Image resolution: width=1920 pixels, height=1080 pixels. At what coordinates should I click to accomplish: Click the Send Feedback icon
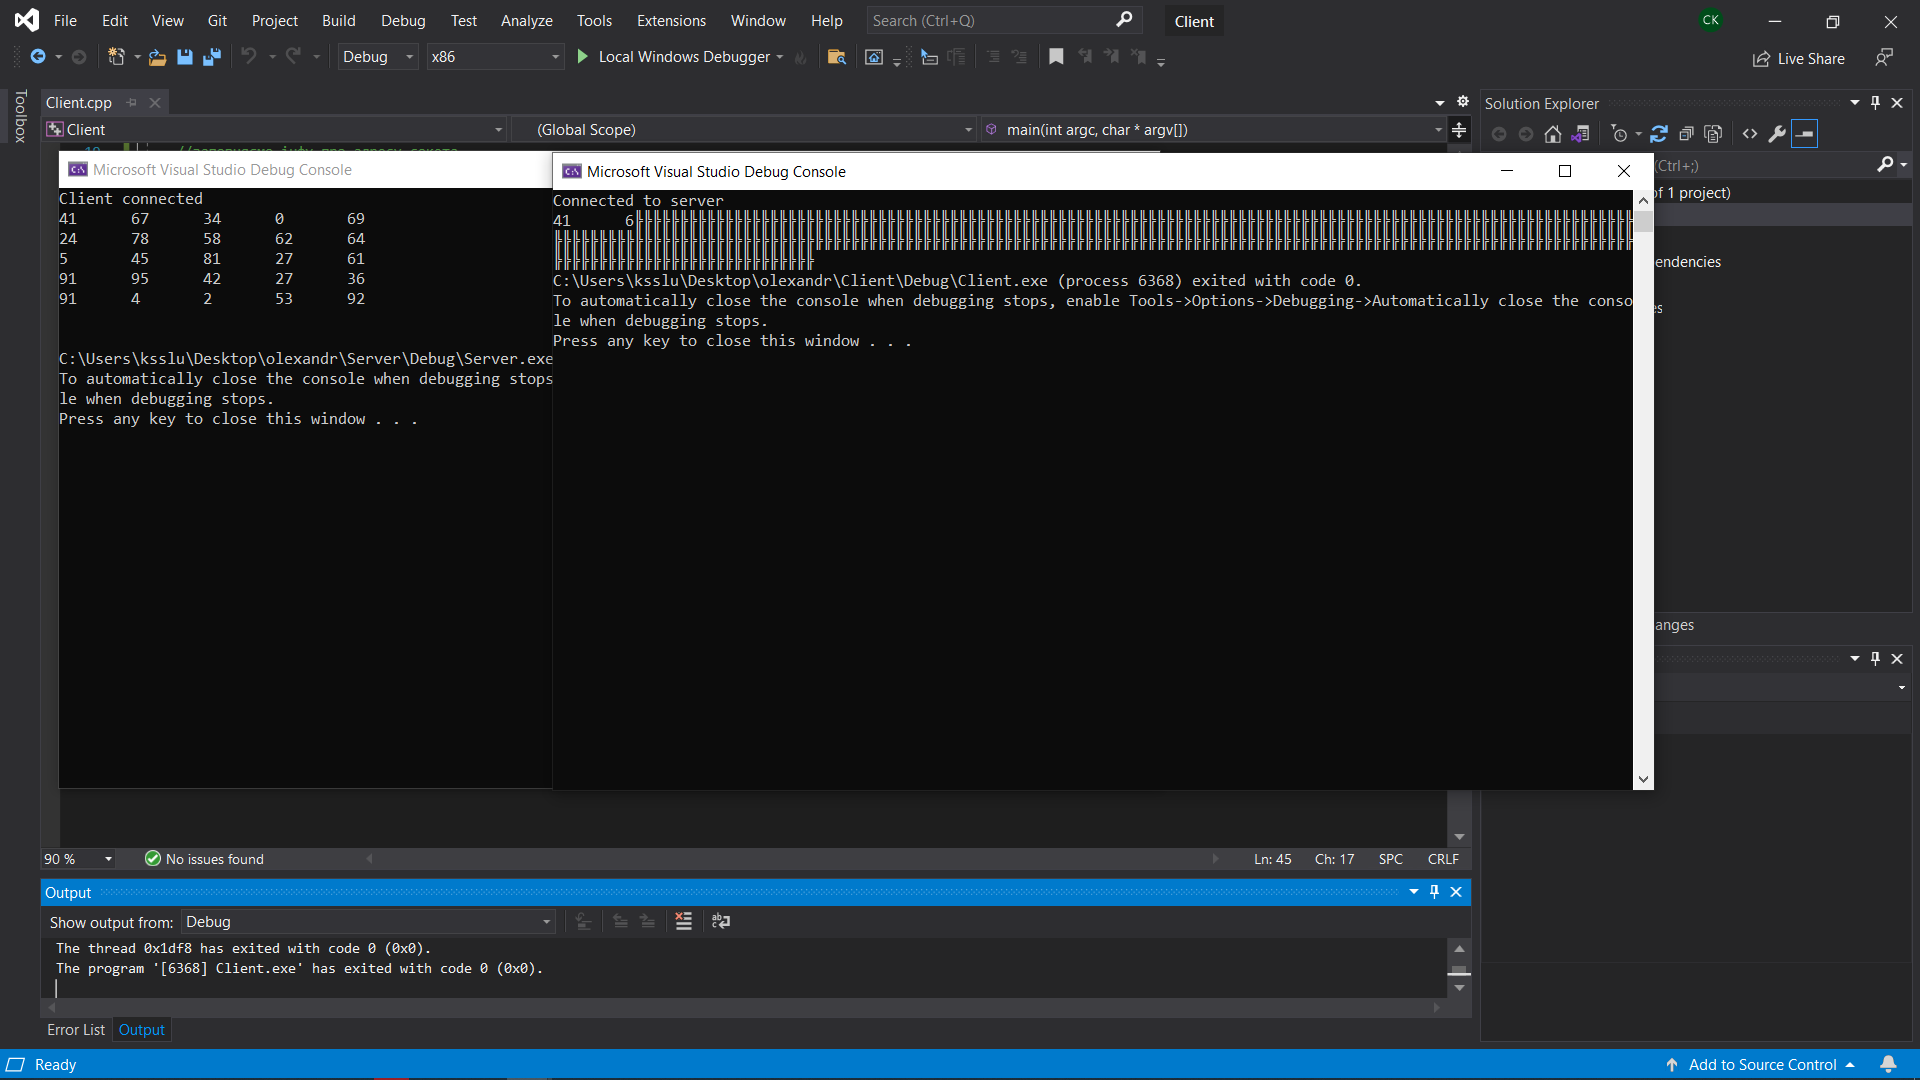(x=1884, y=58)
